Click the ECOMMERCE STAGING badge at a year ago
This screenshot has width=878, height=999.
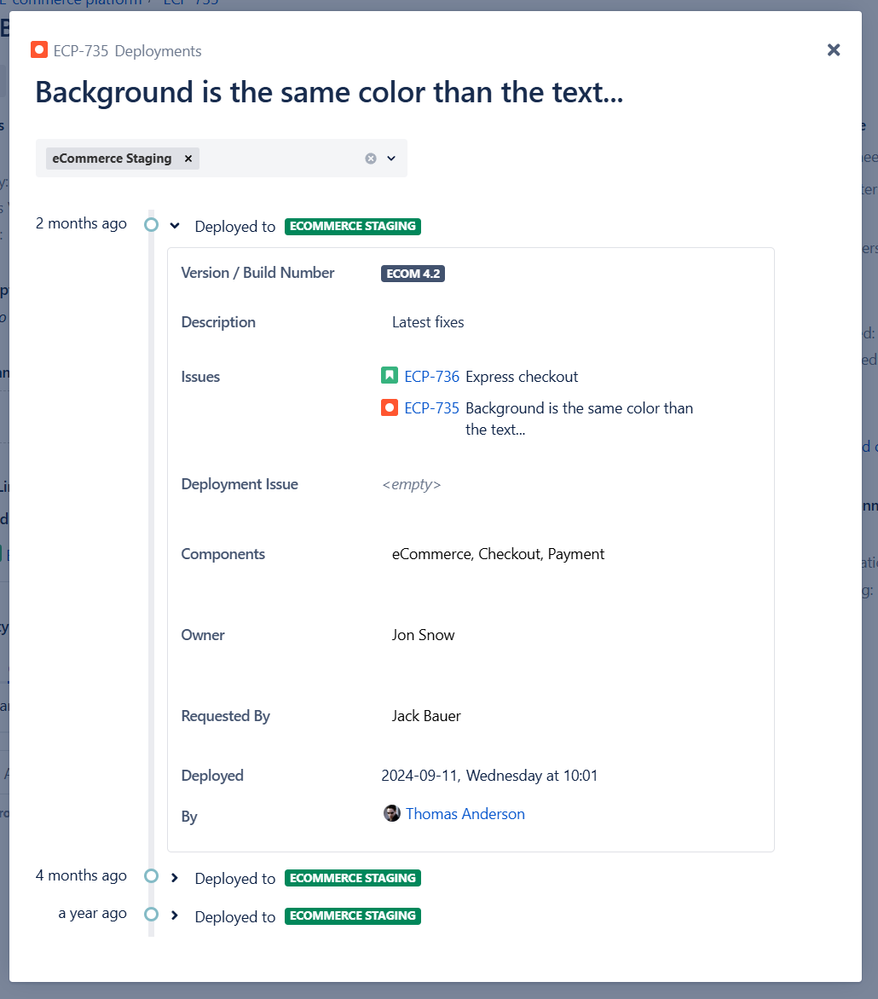point(352,916)
